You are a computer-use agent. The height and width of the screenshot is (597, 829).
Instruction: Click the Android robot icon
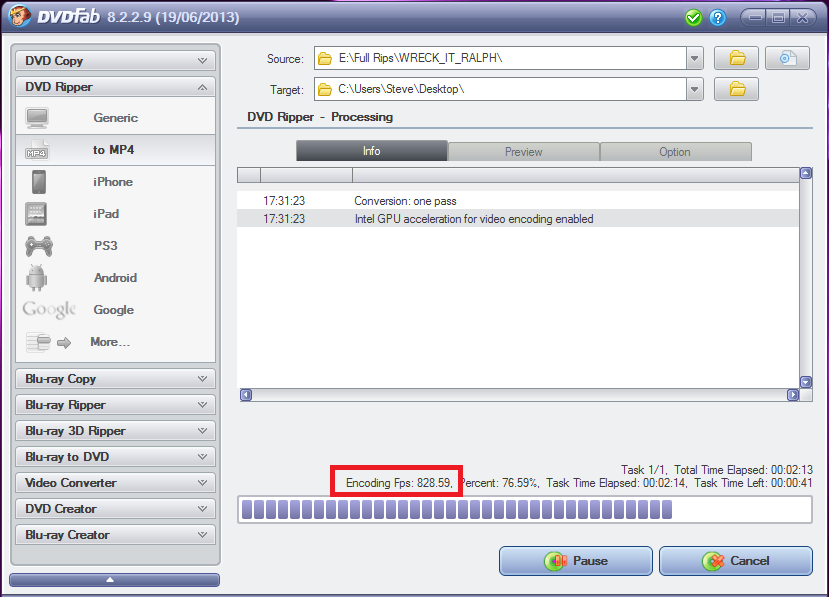click(36, 278)
